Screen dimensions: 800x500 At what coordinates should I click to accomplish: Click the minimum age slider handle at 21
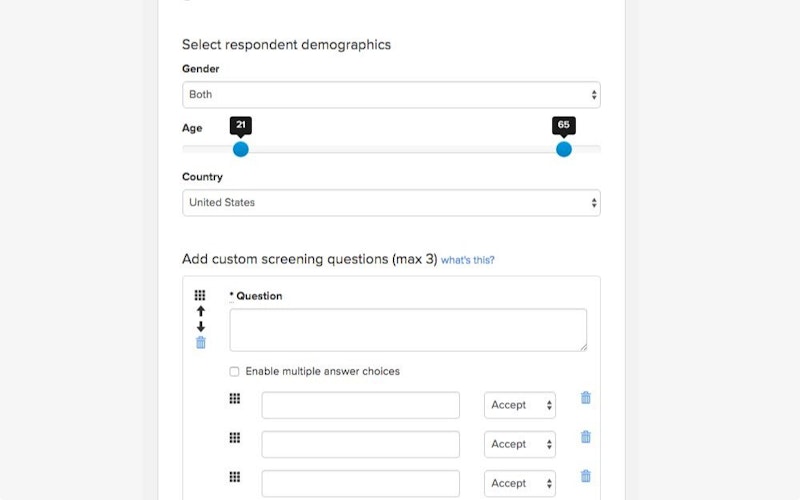coord(240,149)
